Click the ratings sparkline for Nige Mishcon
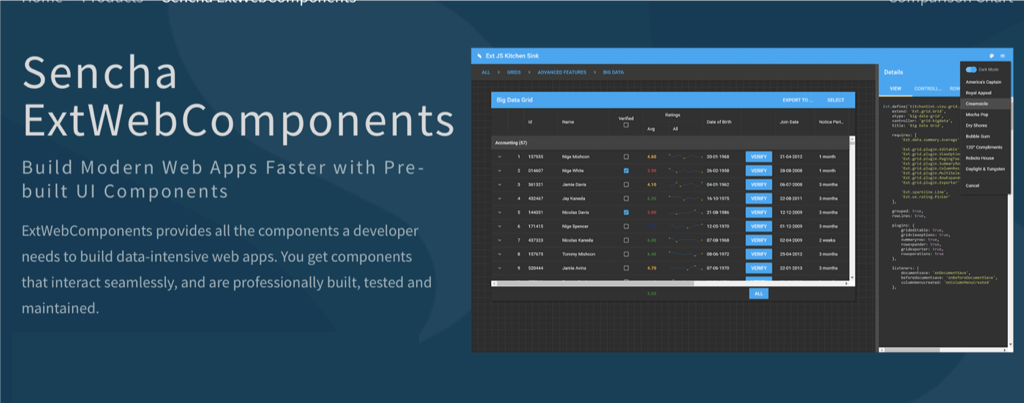The height and width of the screenshot is (403, 1024). pyautogui.click(x=685, y=157)
